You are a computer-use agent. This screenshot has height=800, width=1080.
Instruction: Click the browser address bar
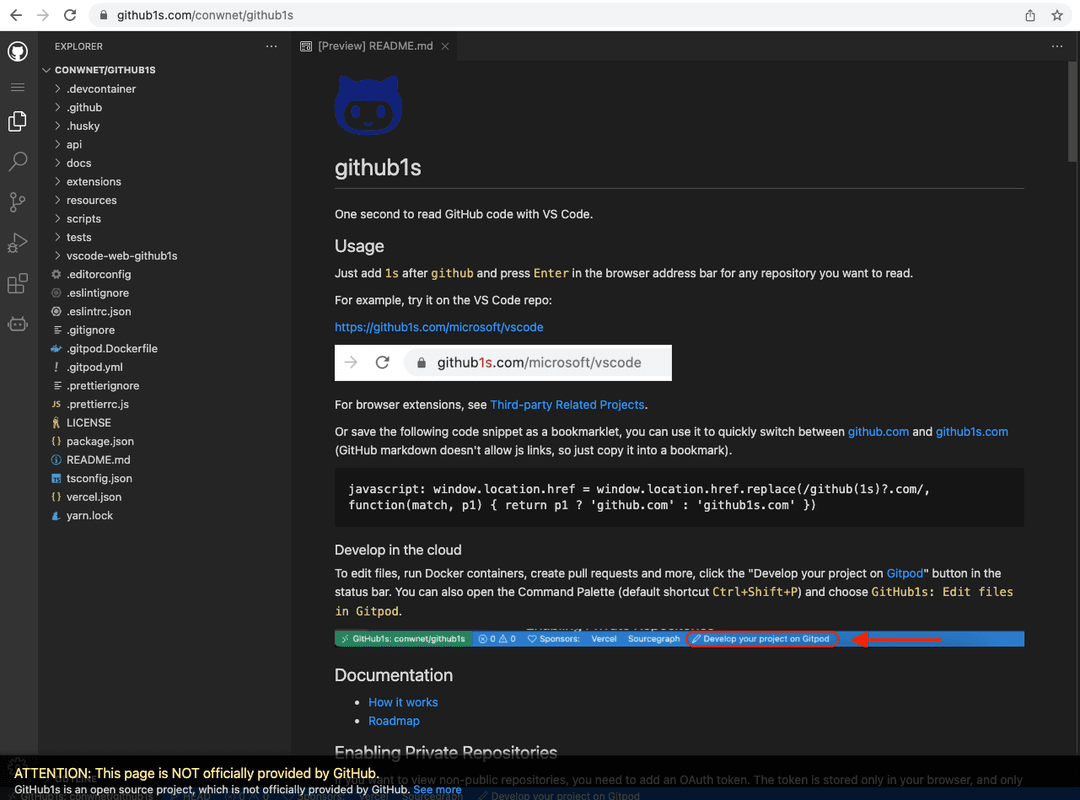point(250,15)
